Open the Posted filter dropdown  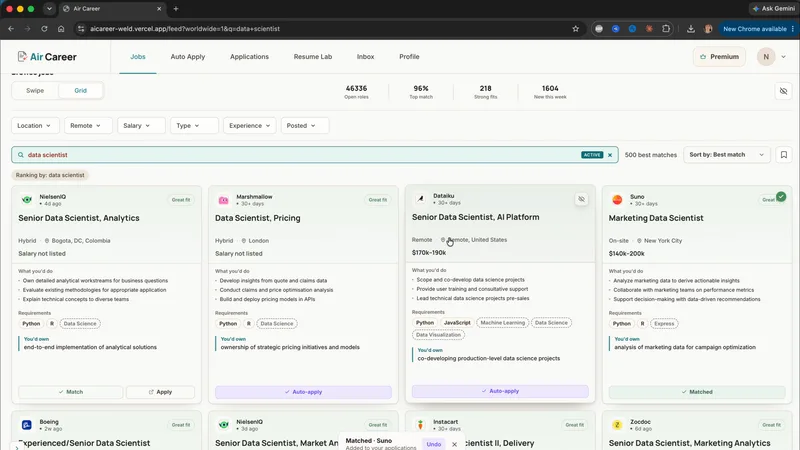click(305, 126)
